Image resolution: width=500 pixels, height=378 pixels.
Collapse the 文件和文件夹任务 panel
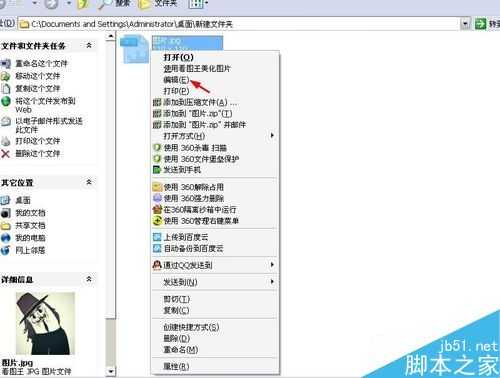point(89,45)
